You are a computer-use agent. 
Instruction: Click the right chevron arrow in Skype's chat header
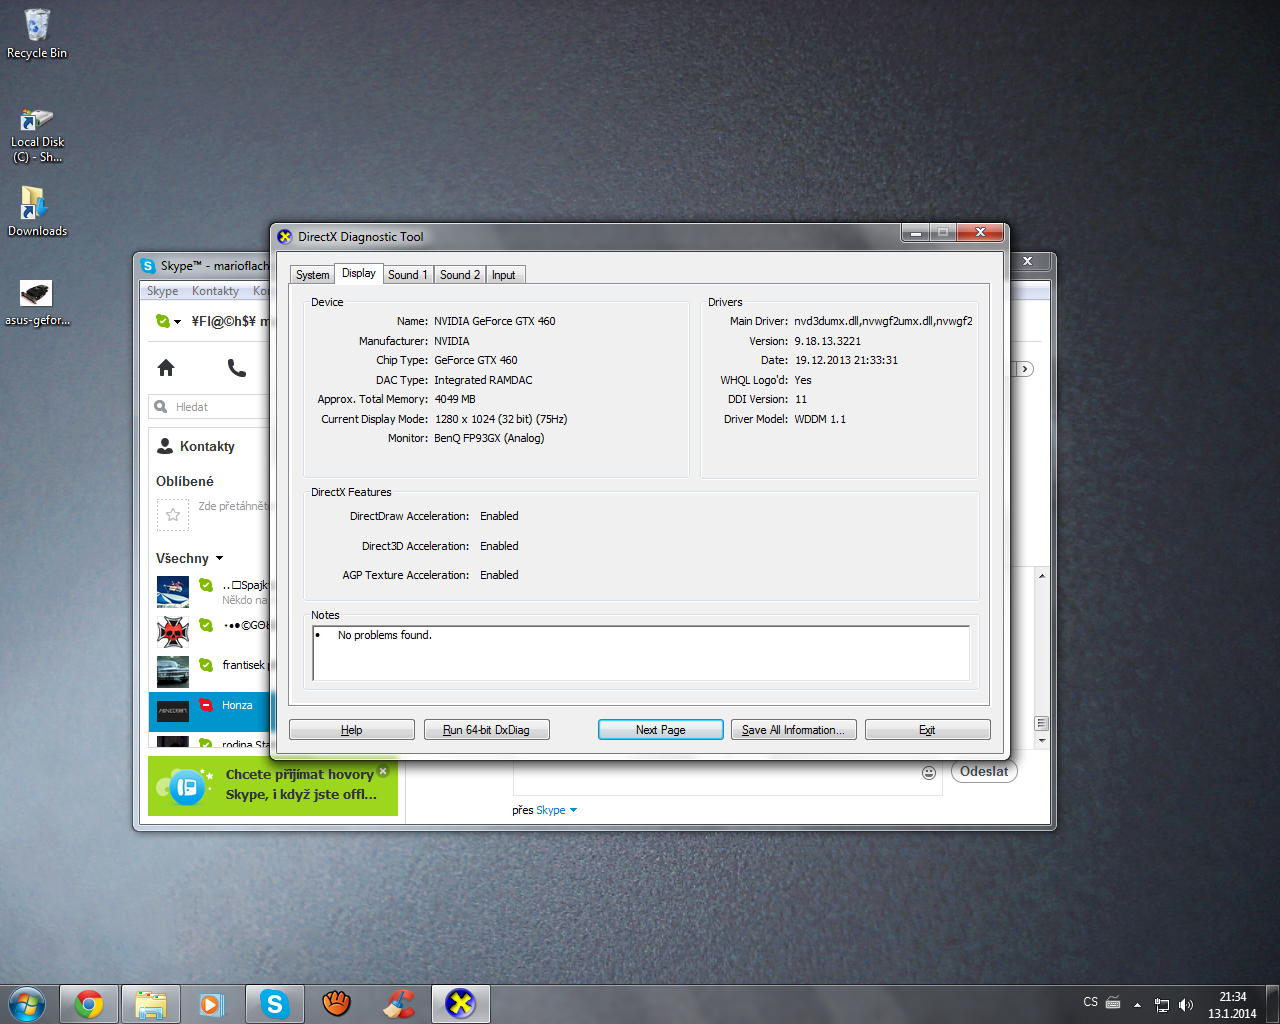point(1024,369)
